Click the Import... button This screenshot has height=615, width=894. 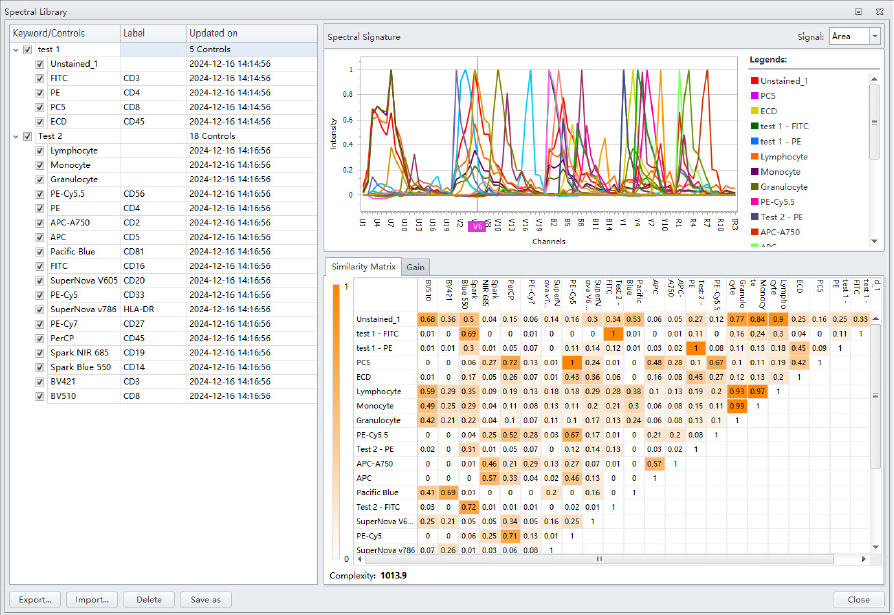click(92, 599)
